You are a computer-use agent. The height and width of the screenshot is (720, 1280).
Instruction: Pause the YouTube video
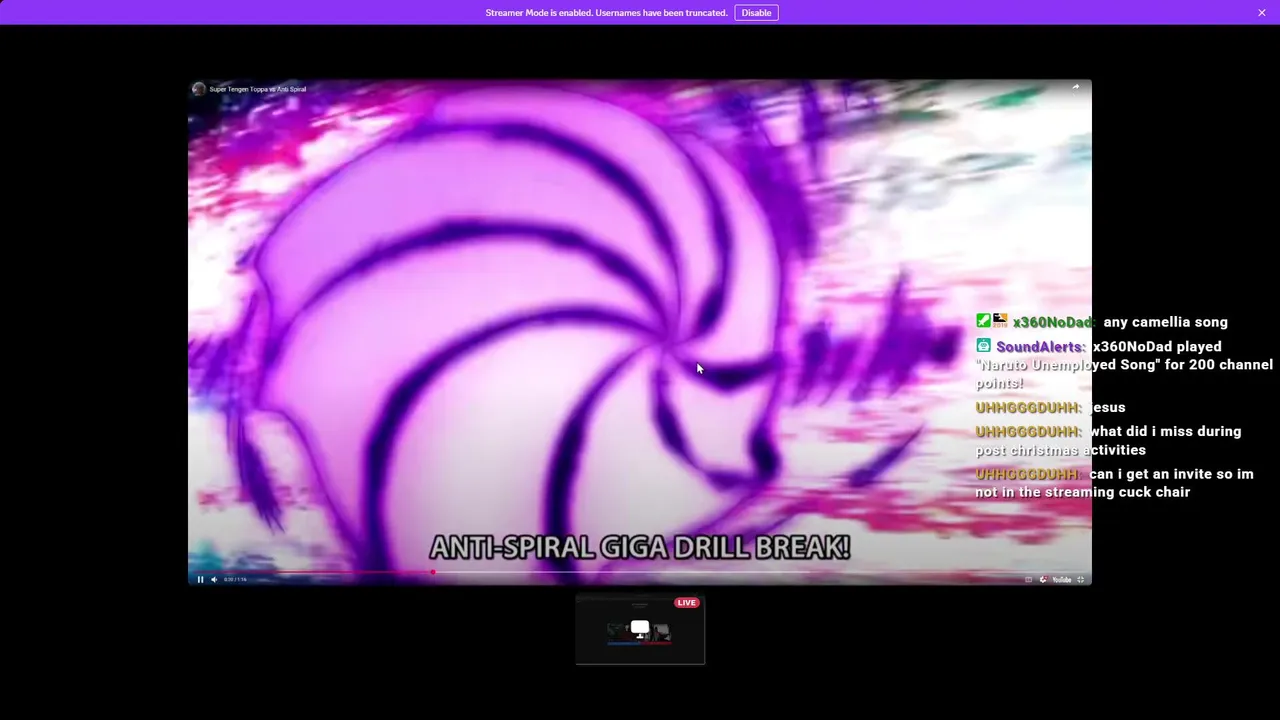[x=200, y=579]
